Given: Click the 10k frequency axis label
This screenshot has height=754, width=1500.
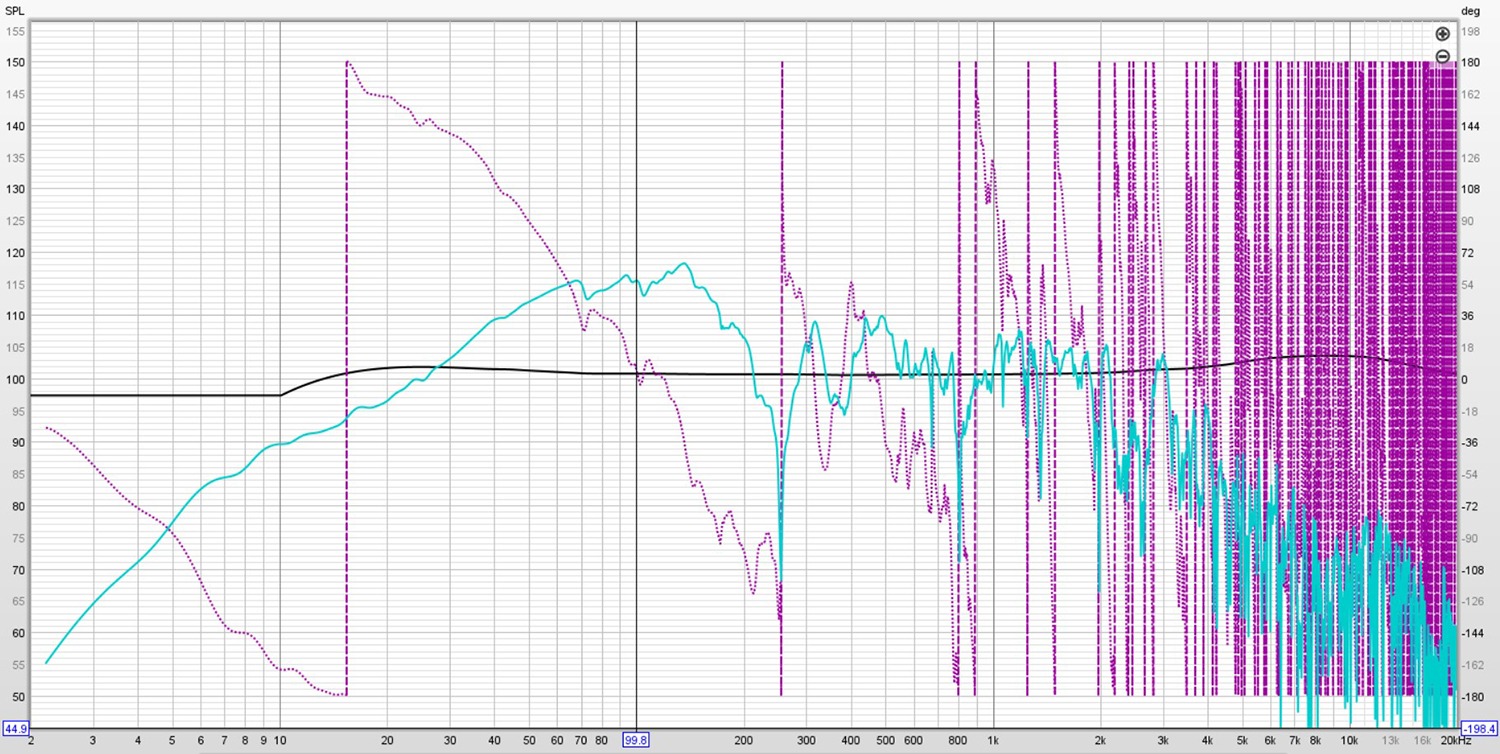Looking at the screenshot, I should point(1350,741).
